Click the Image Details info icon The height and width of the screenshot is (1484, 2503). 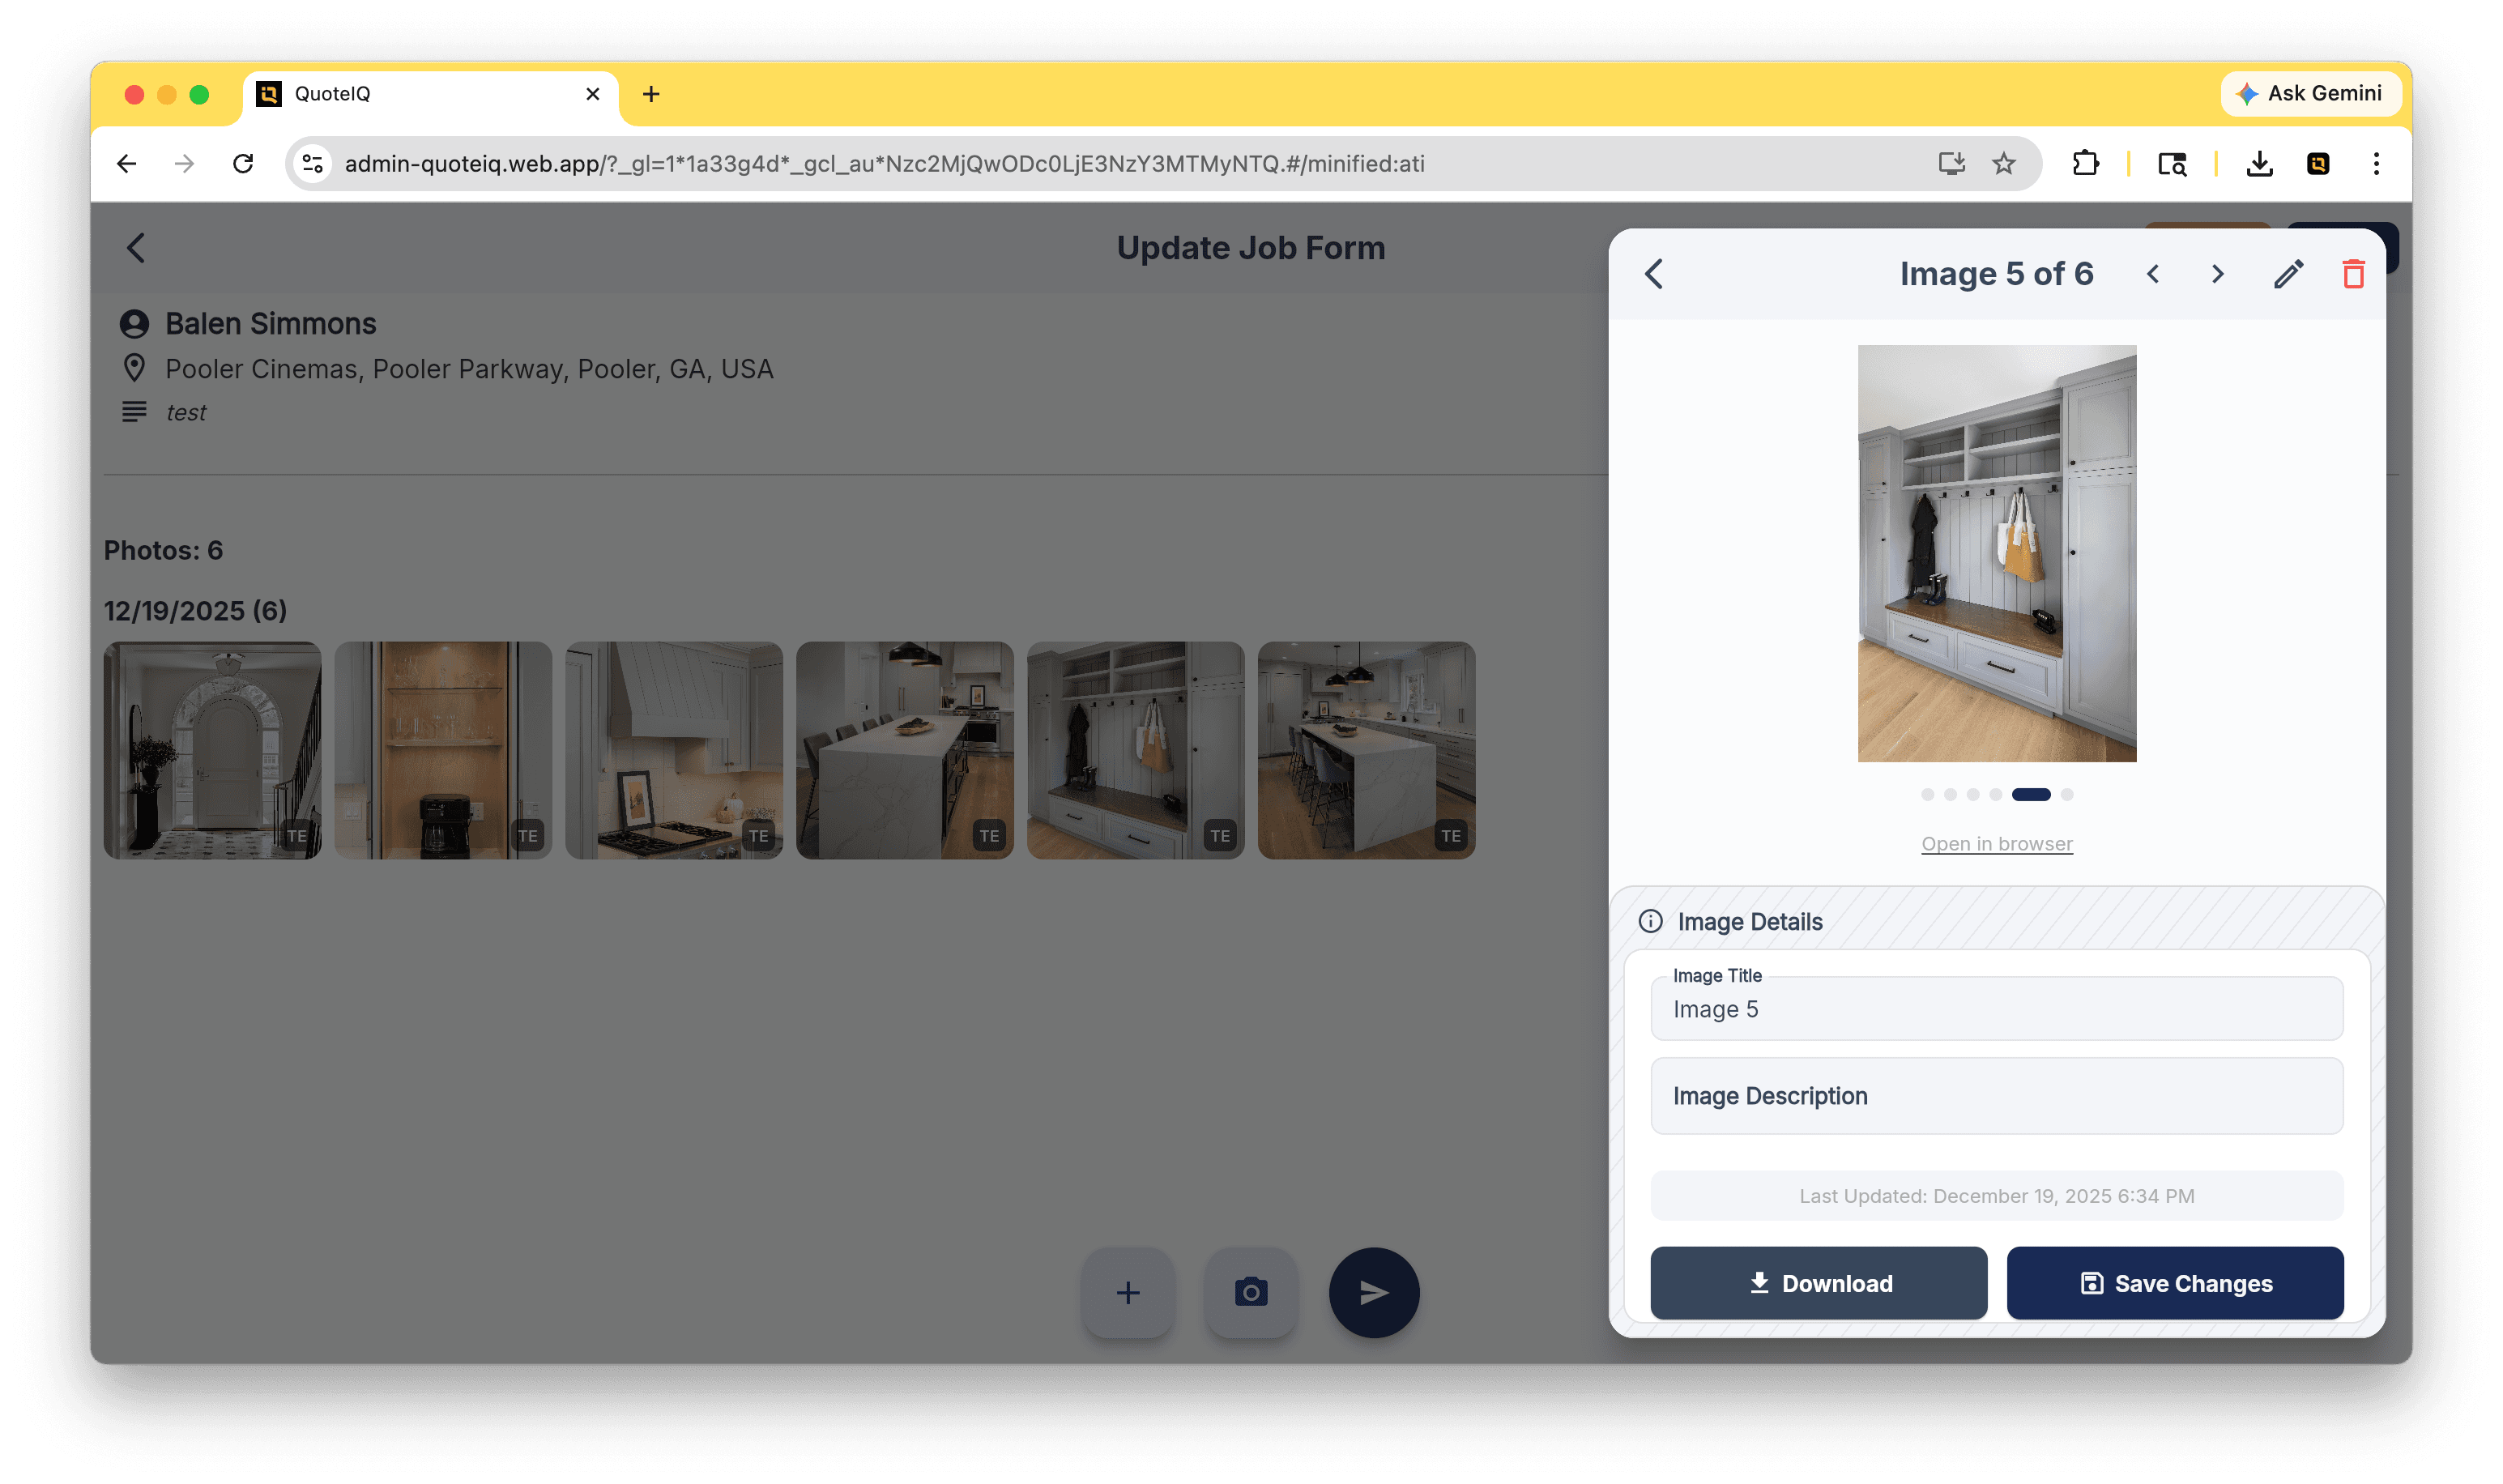coord(1650,921)
